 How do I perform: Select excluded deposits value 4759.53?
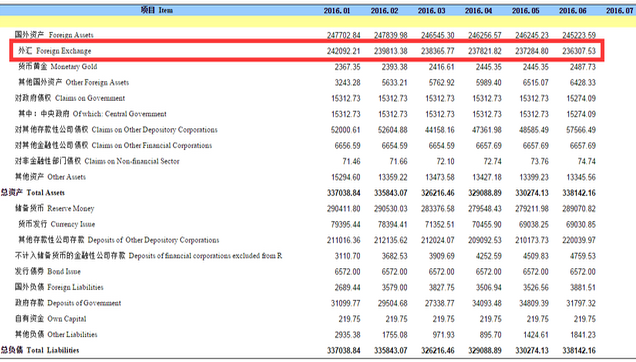click(x=582, y=256)
